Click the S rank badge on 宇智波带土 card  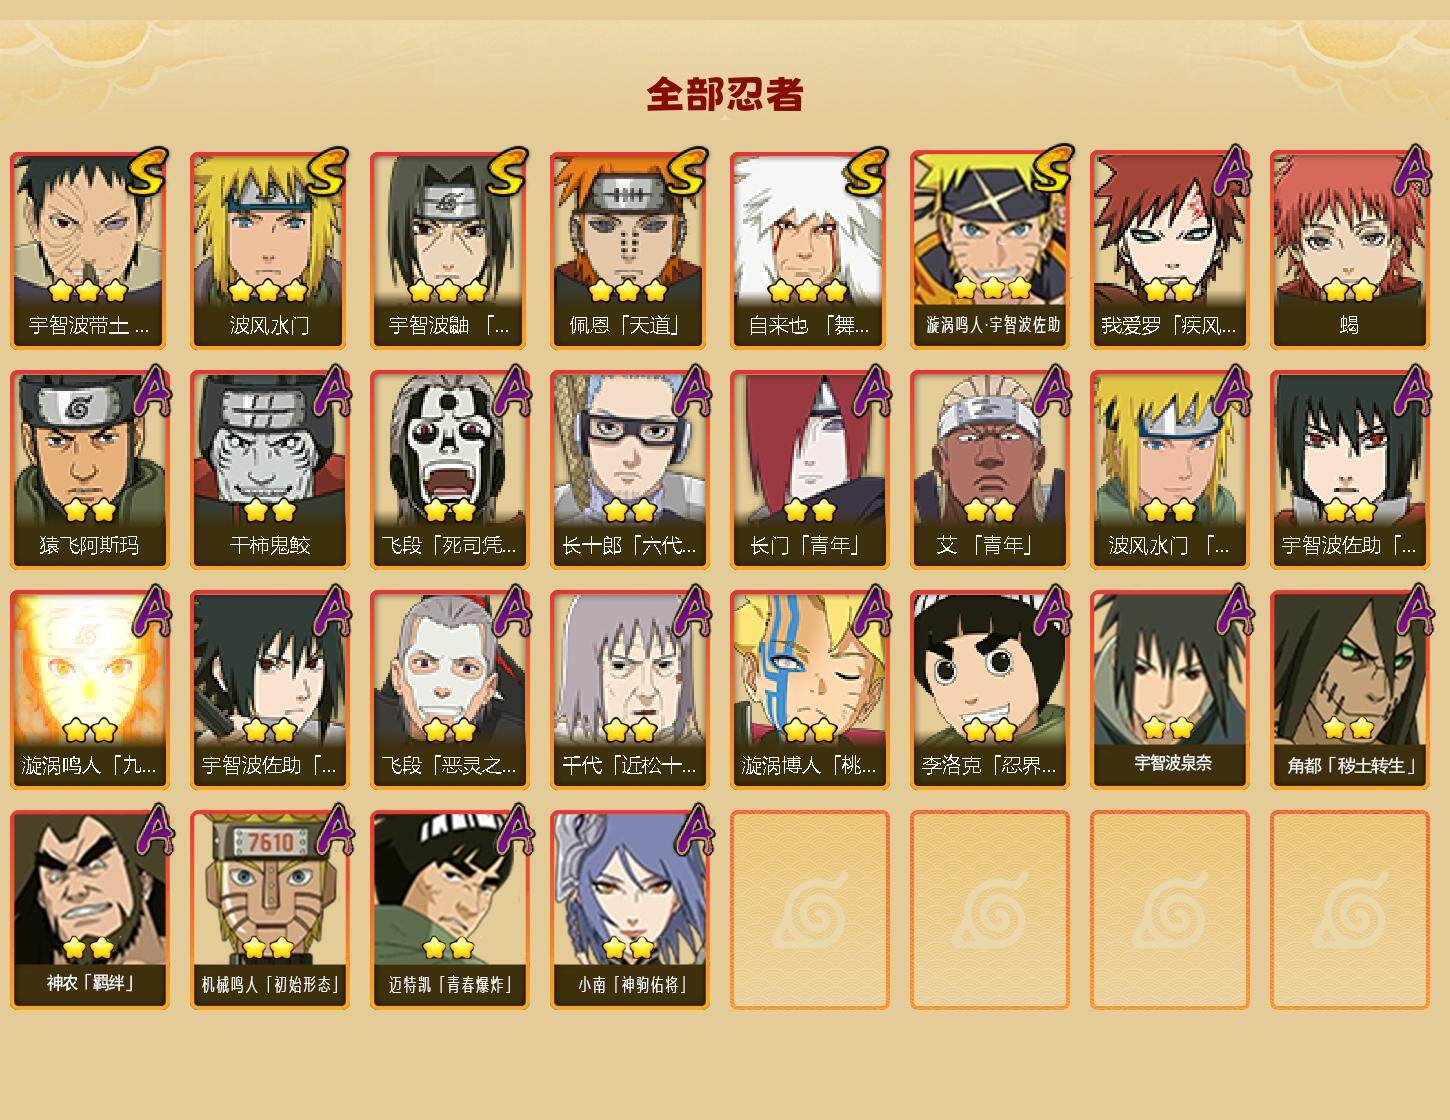click(x=147, y=171)
